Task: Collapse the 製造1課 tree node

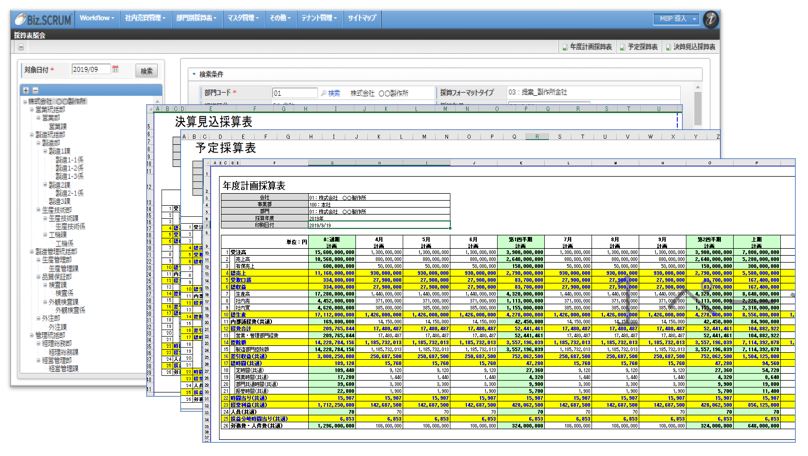Action: pos(45,151)
